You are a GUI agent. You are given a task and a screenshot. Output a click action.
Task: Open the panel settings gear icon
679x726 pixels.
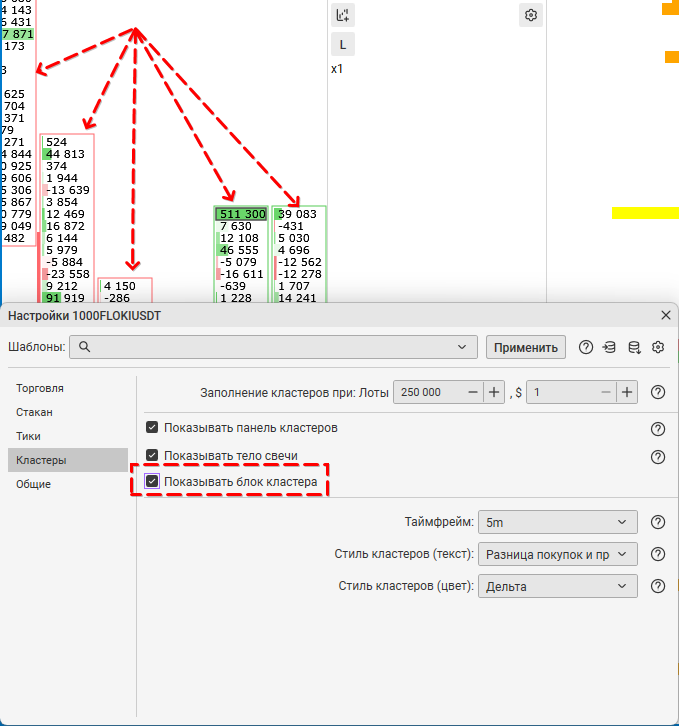[x=530, y=15]
